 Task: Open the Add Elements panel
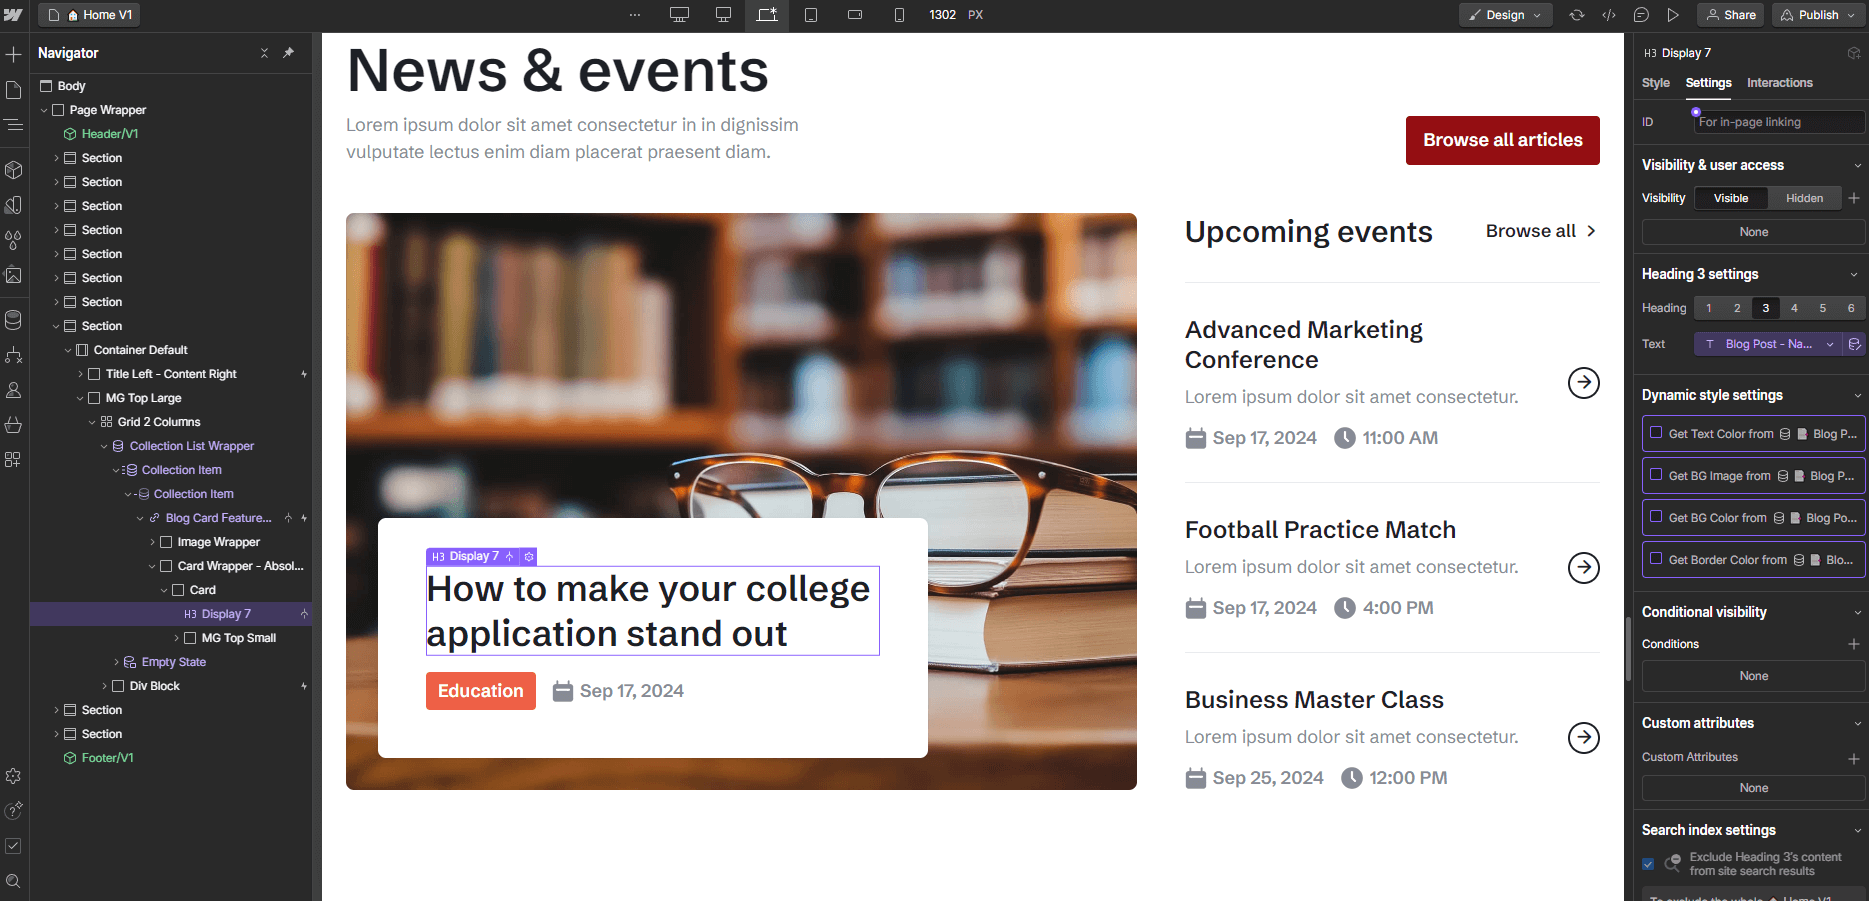click(14, 52)
